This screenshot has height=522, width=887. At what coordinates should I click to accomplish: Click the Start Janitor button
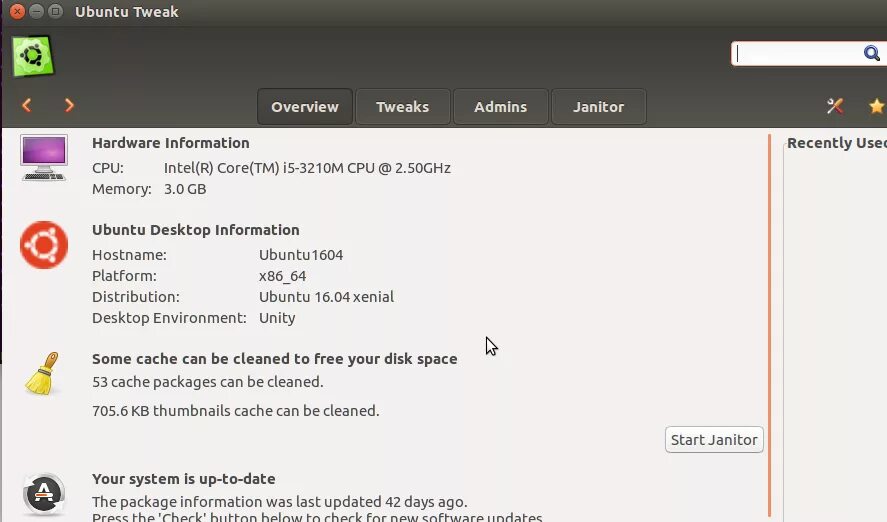(x=714, y=439)
